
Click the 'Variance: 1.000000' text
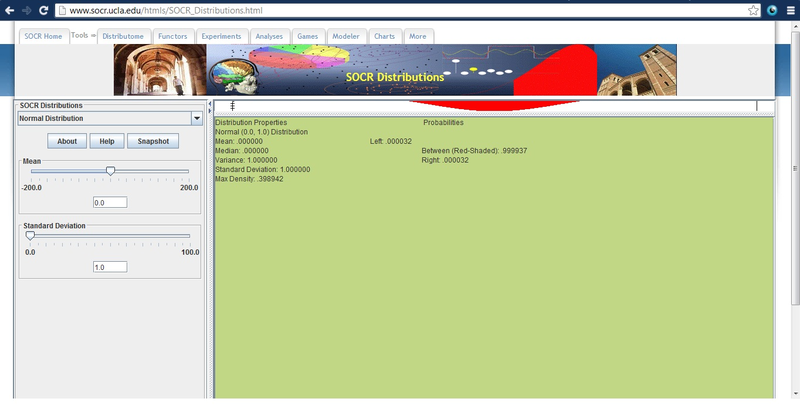[246, 160]
